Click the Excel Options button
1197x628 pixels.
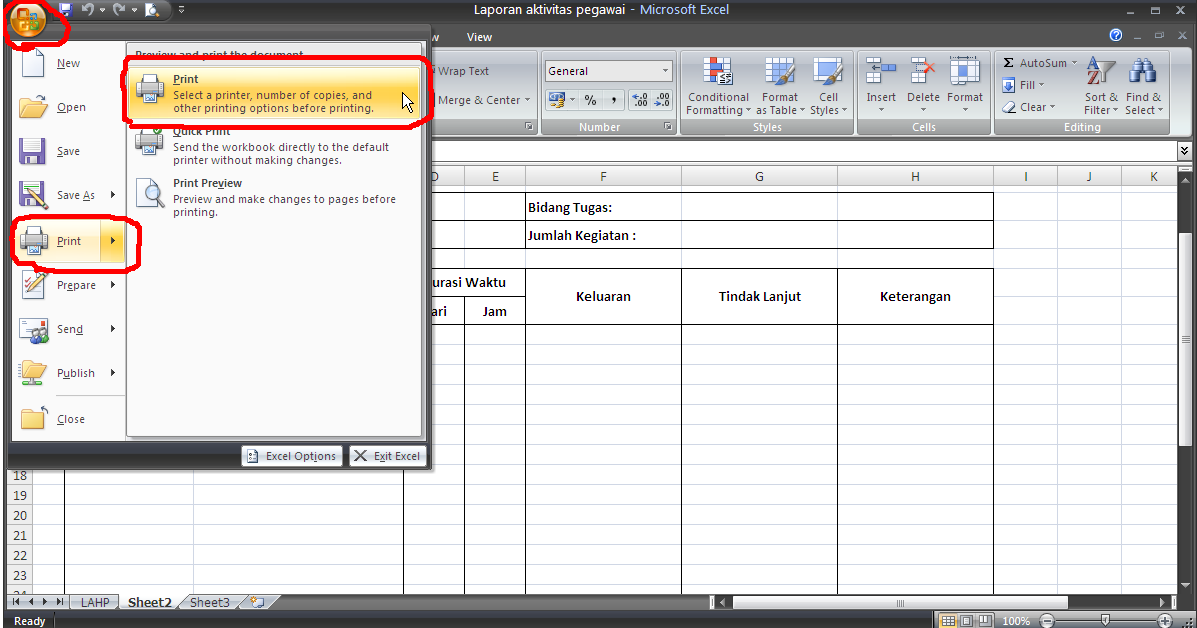click(x=291, y=455)
